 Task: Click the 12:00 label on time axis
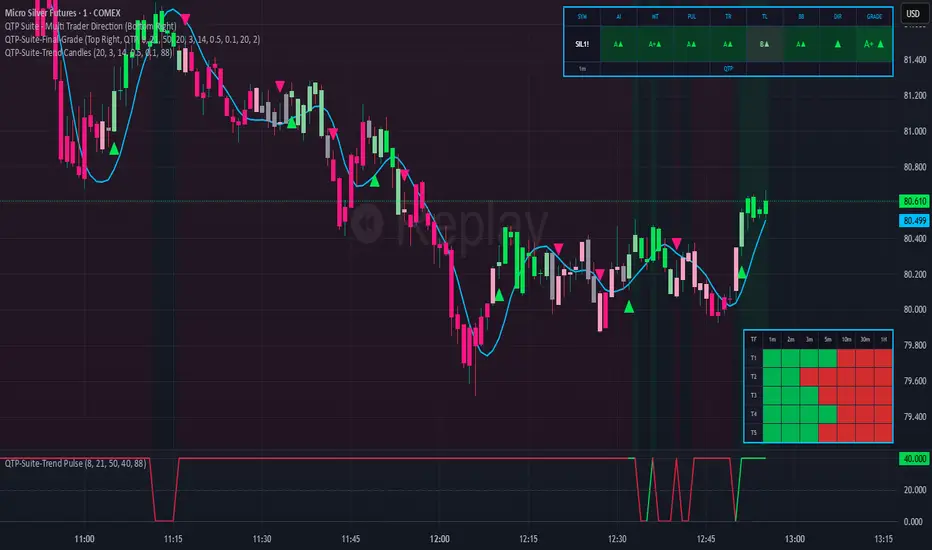coord(439,539)
